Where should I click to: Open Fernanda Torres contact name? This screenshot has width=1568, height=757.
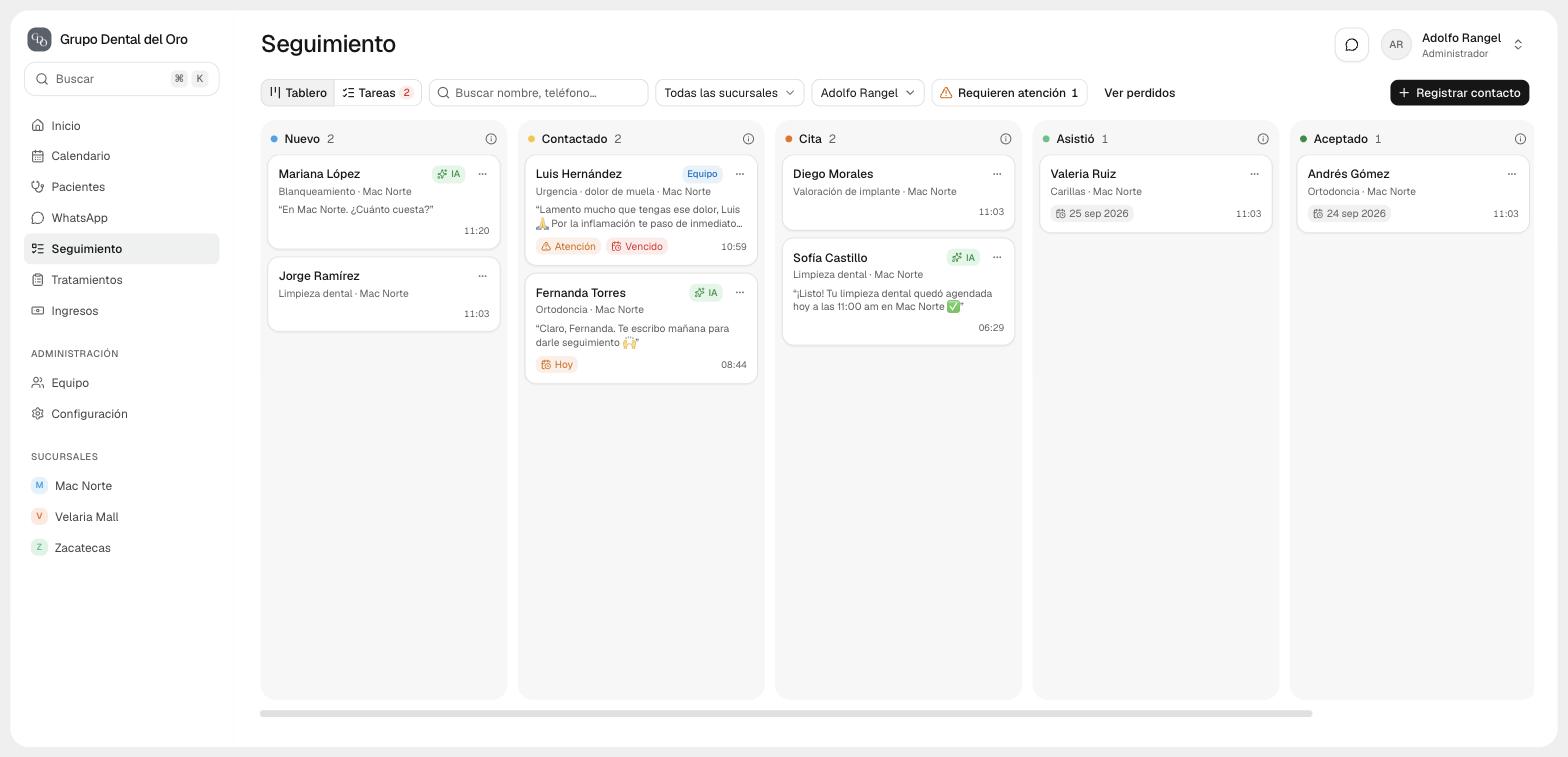580,293
